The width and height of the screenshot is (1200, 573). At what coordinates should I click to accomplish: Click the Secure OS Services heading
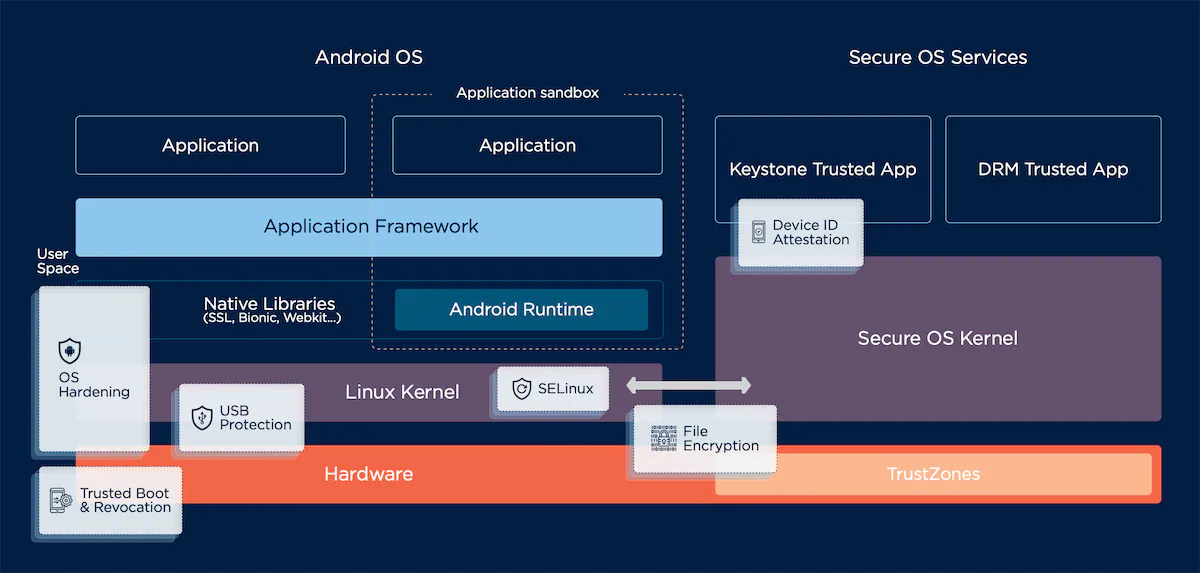[938, 57]
